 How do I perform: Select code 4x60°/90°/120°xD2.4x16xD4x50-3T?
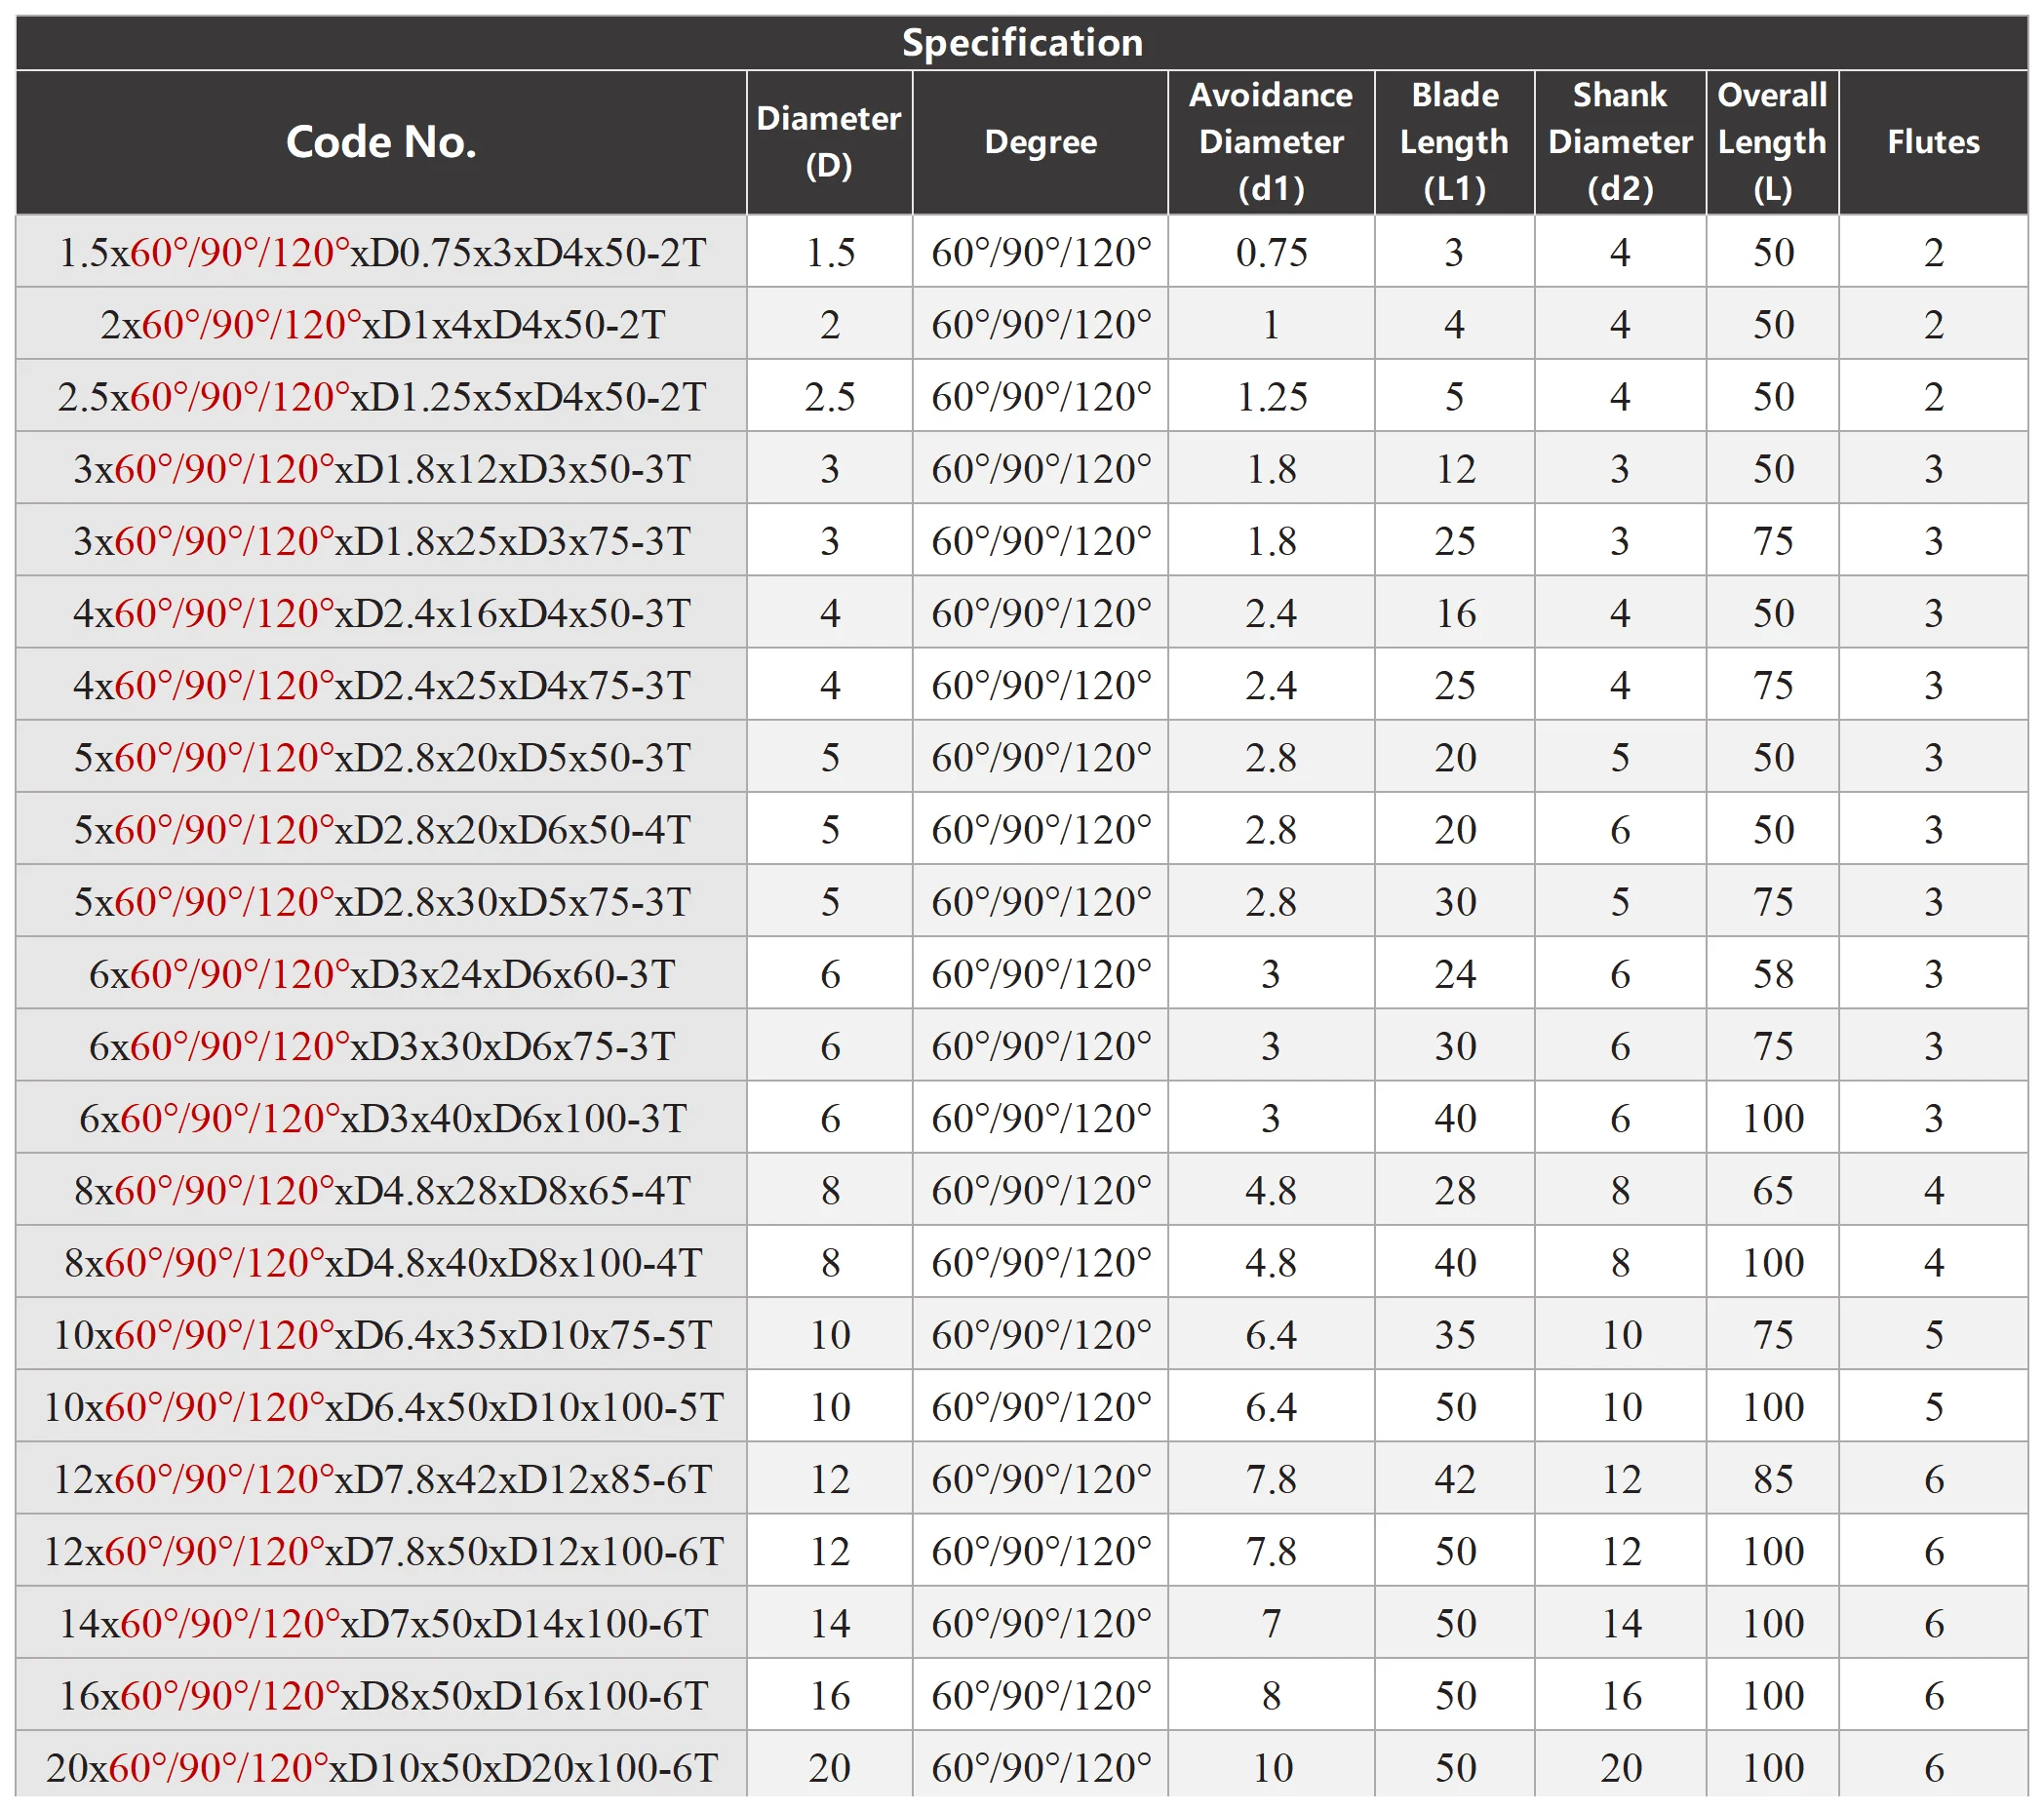[x=382, y=613]
